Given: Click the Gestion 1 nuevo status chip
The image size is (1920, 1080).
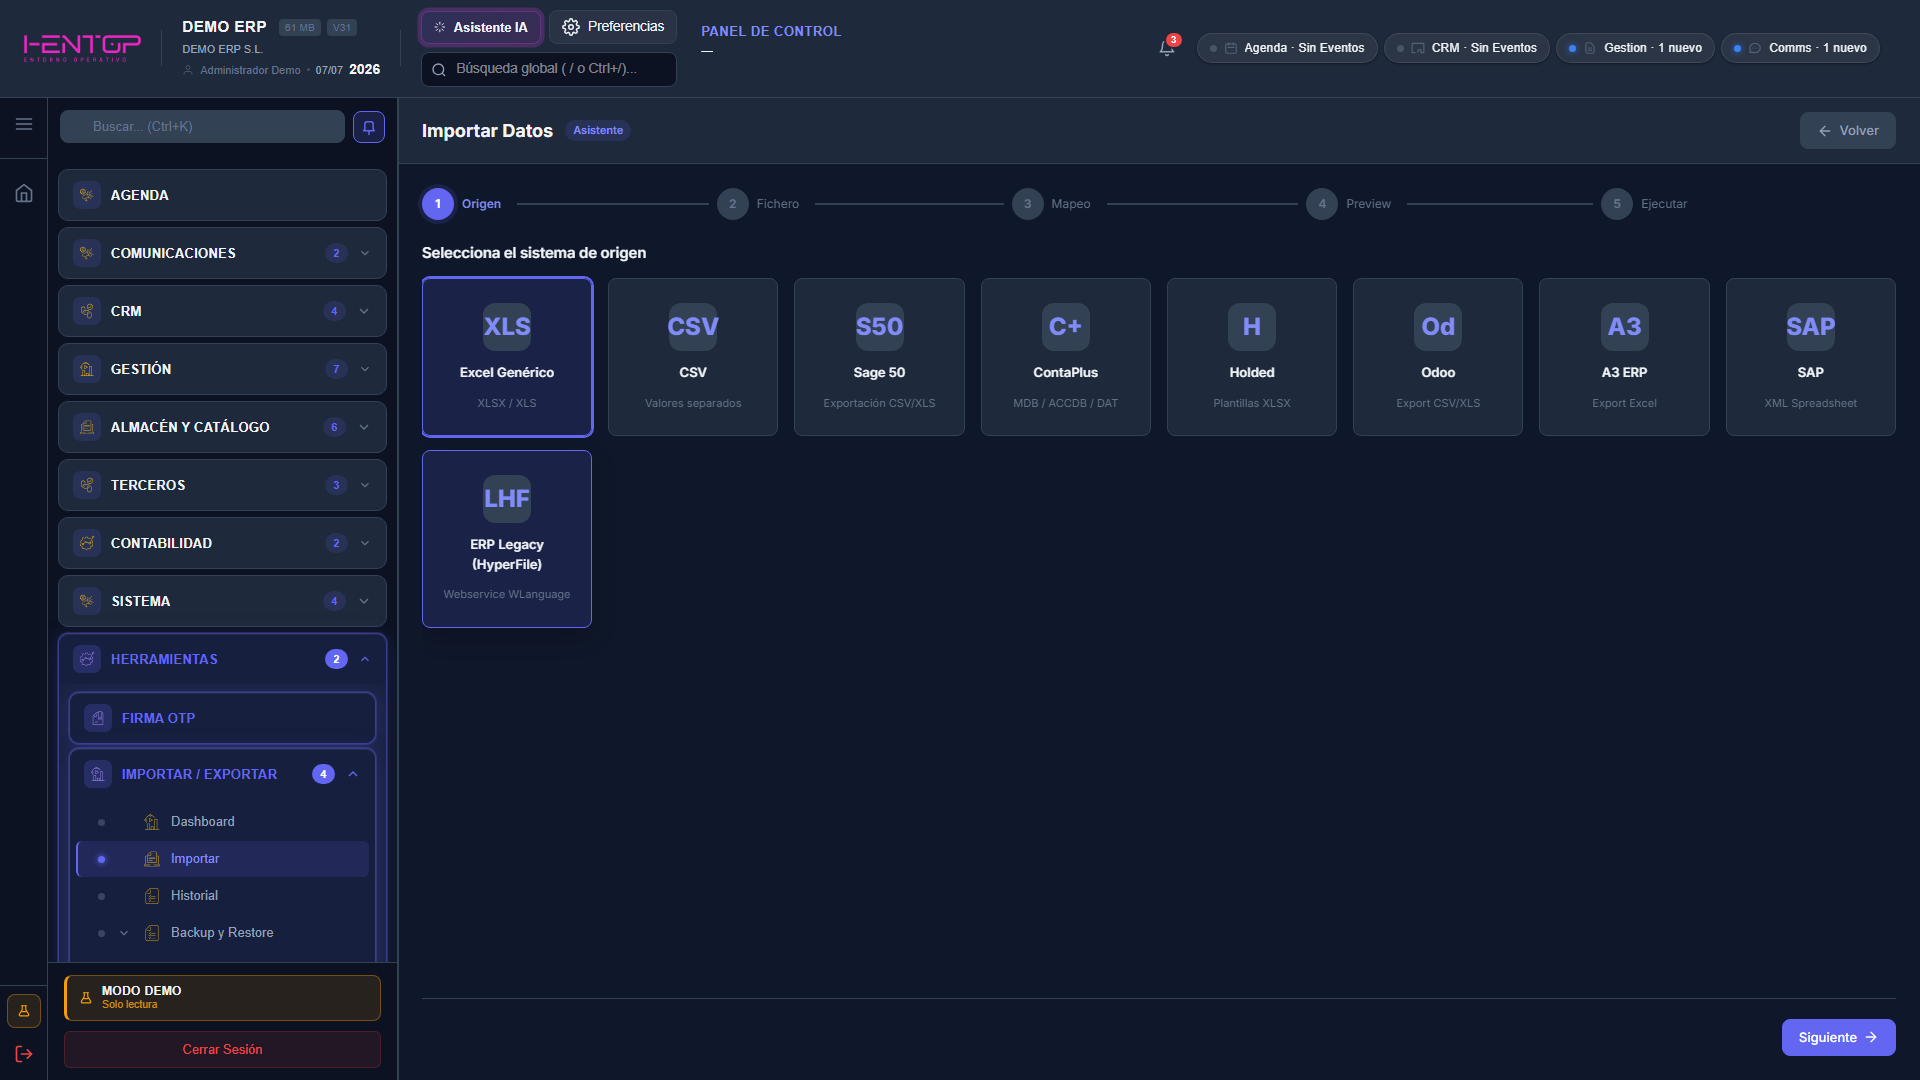Looking at the screenshot, I should point(1635,48).
